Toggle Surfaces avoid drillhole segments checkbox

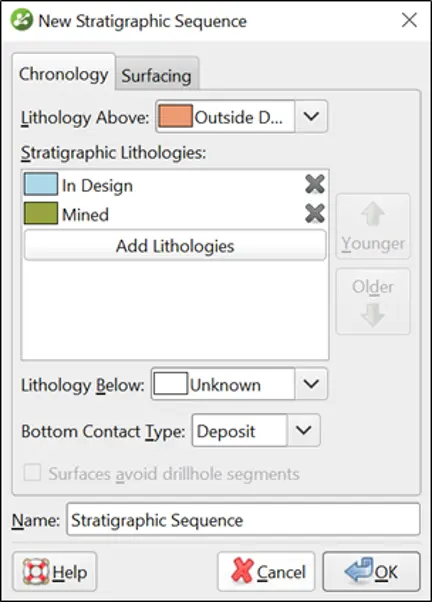[32, 473]
